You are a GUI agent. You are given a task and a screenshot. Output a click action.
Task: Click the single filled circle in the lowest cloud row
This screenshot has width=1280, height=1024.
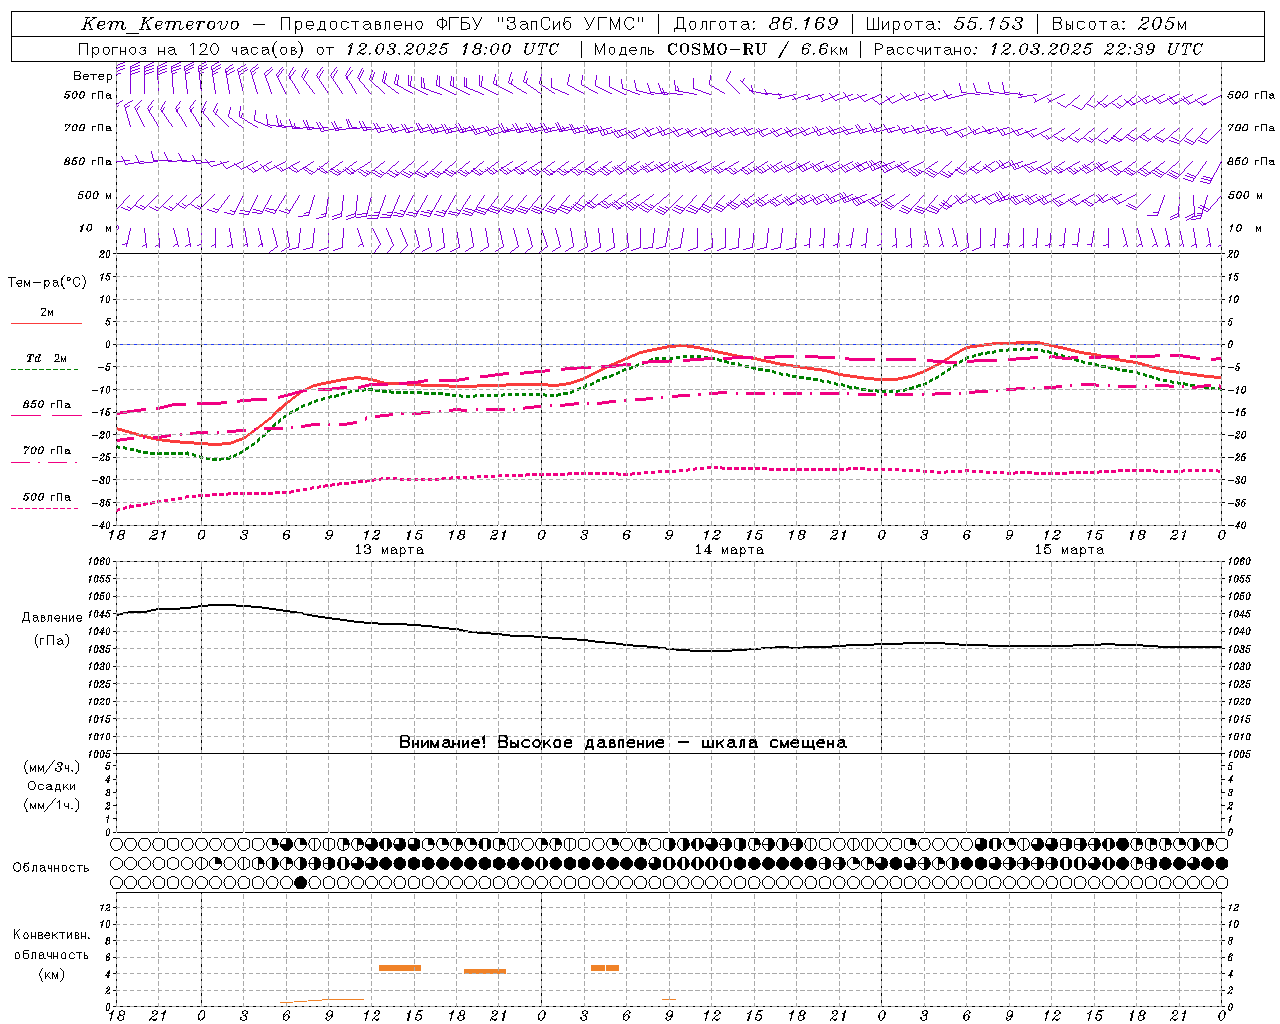[x=300, y=883]
